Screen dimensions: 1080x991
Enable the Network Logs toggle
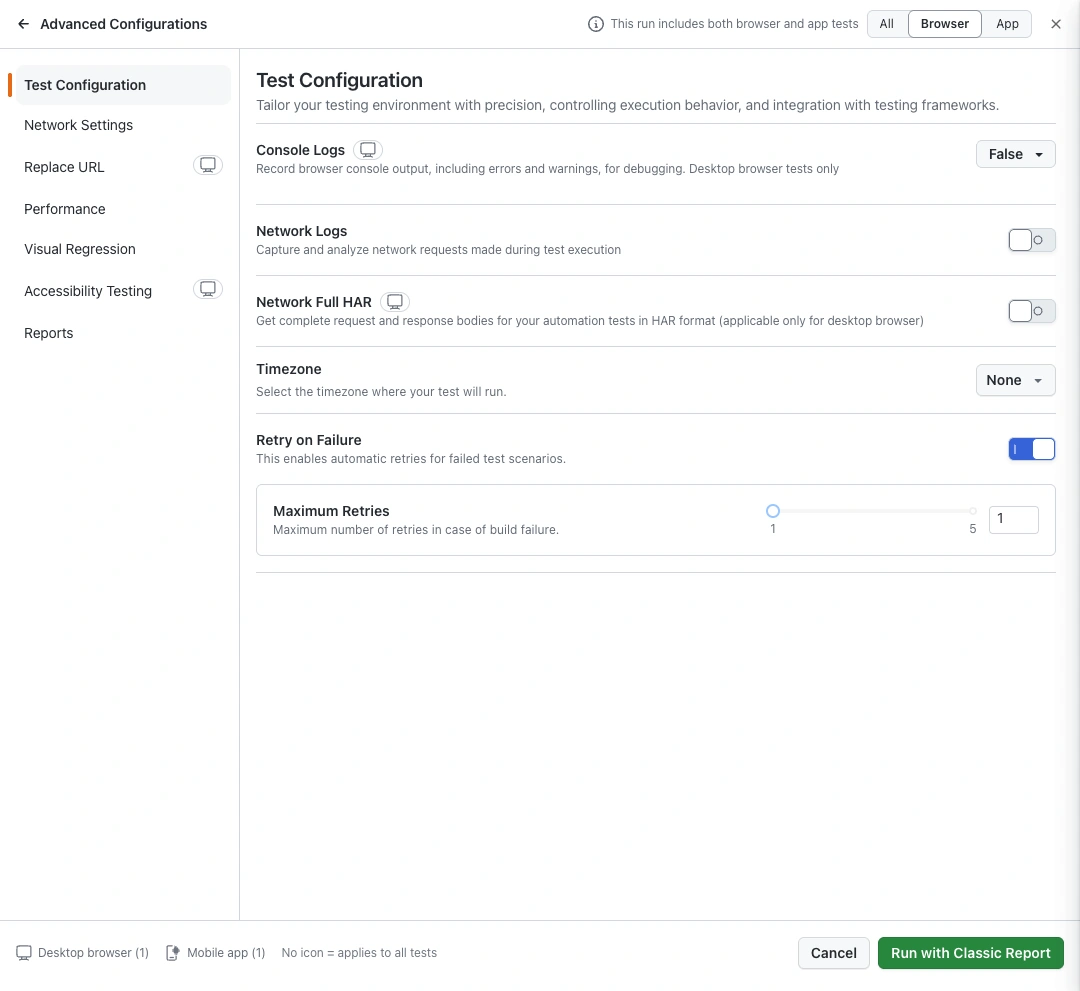1032,240
